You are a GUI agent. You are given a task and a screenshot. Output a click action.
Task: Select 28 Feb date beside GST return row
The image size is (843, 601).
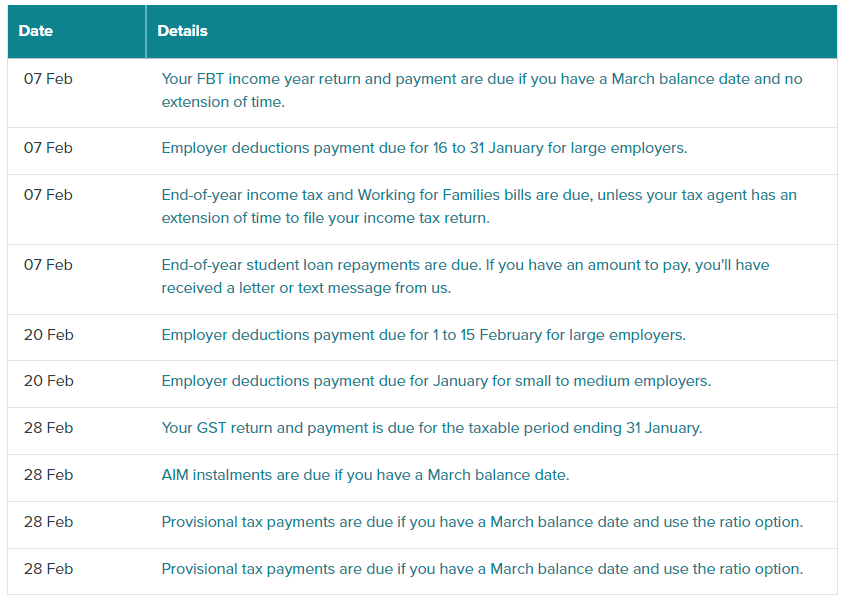pyautogui.click(x=48, y=428)
